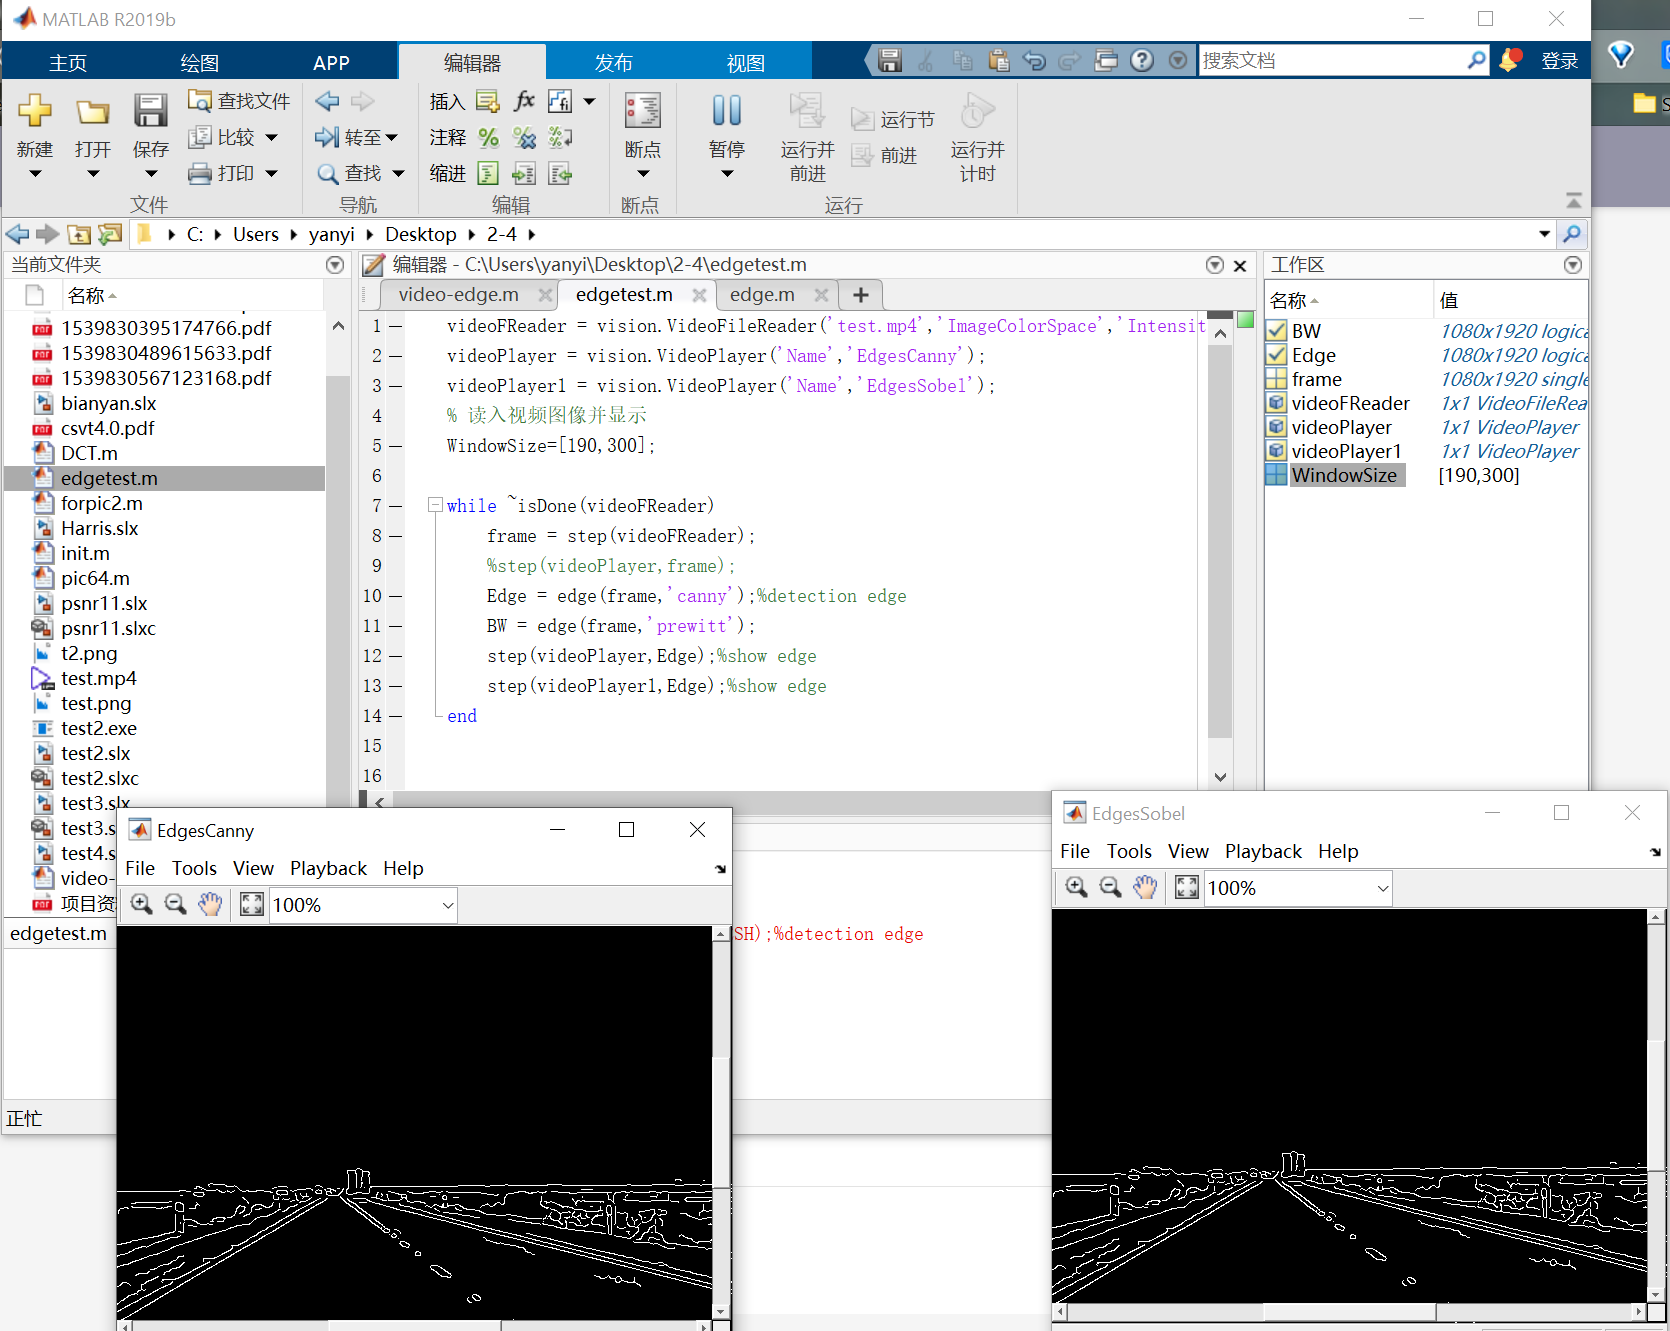Click the Save (保存) icon in toolbar
Screen dimensions: 1670x1331
click(150, 111)
